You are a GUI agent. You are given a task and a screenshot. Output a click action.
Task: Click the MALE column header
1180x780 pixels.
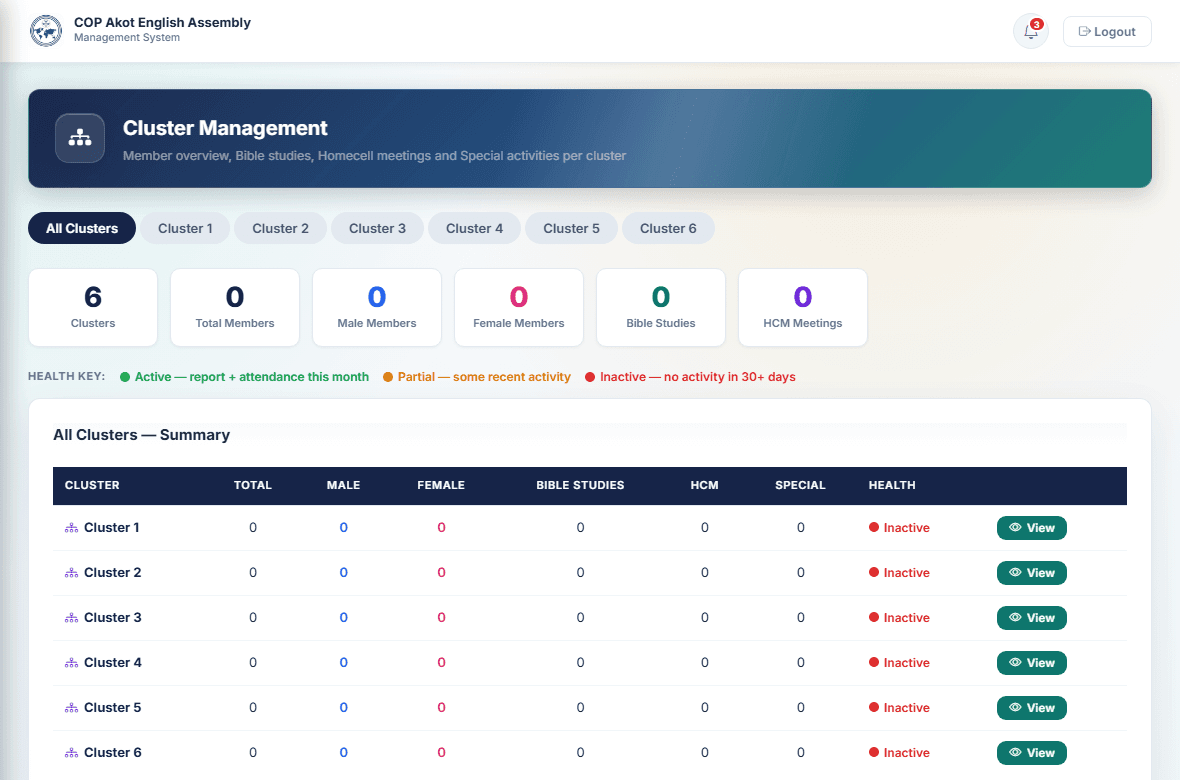coord(343,486)
